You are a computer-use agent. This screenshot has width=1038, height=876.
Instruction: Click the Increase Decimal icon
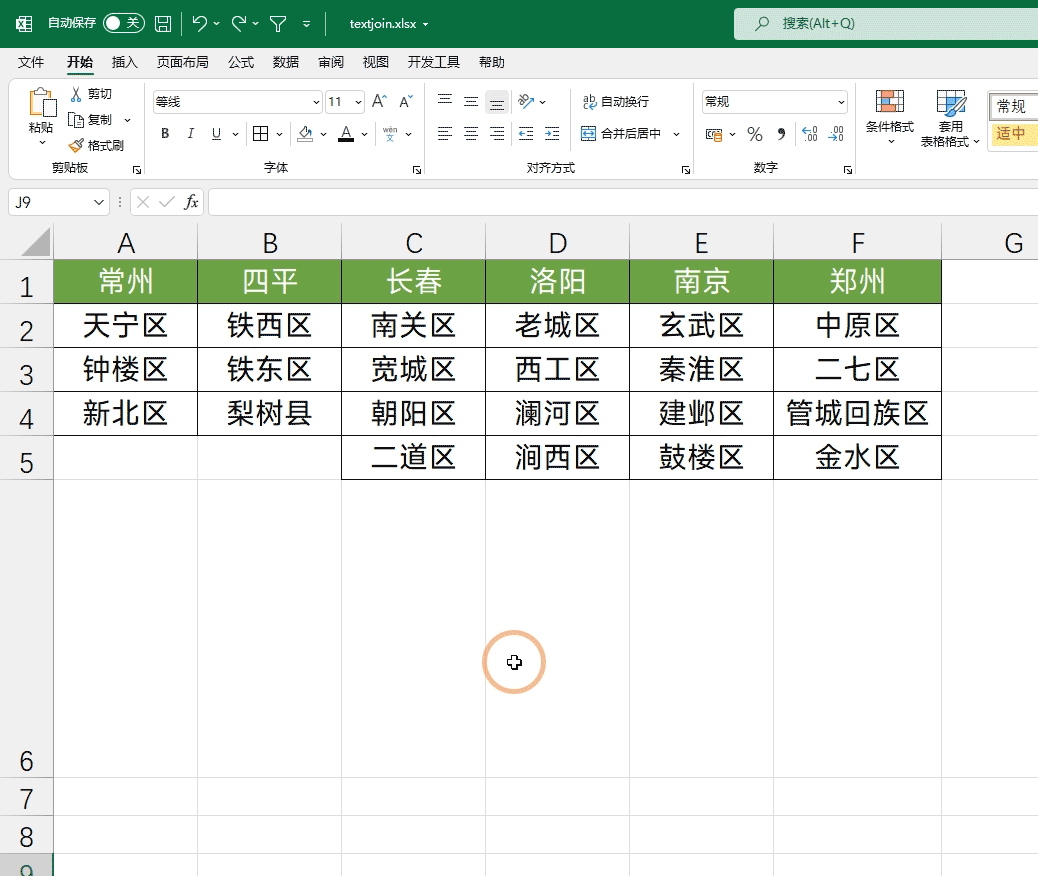[810, 133]
